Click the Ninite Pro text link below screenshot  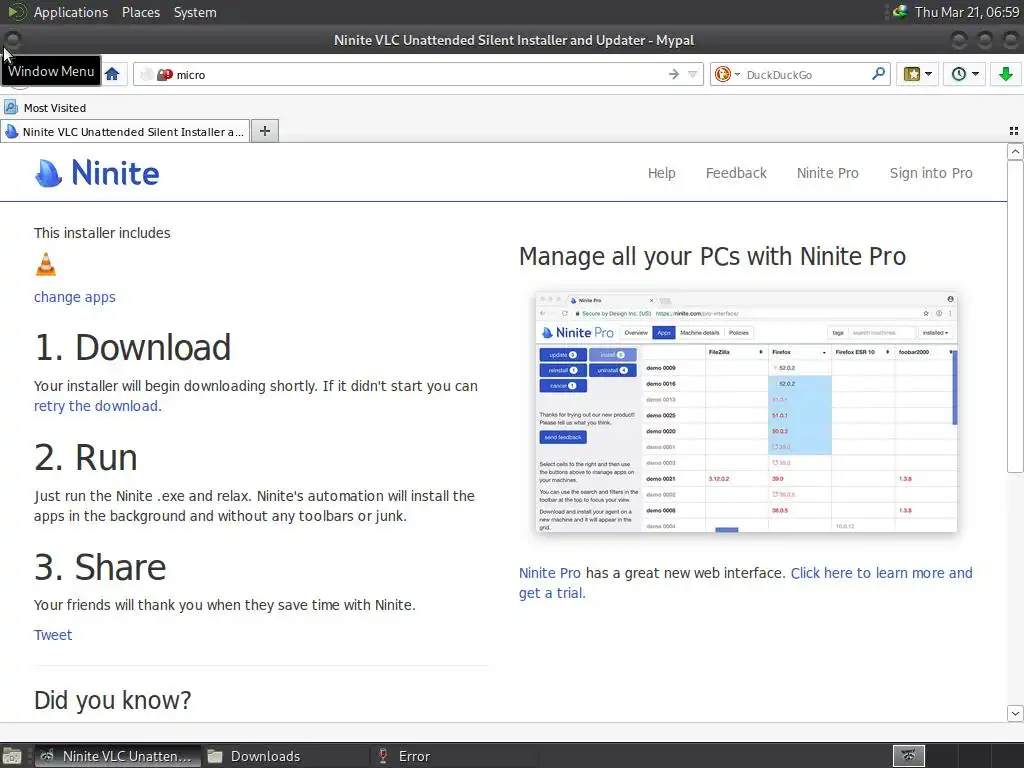(549, 573)
